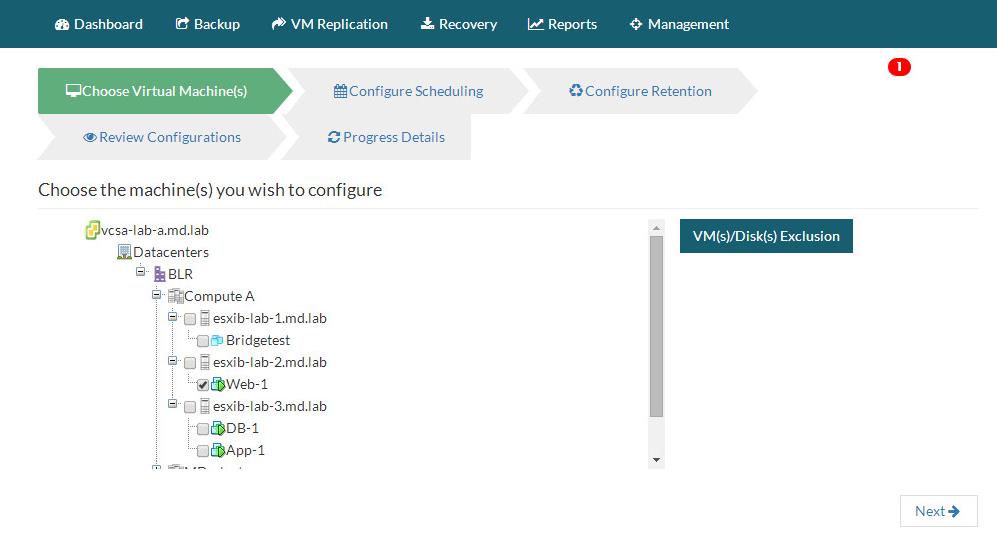This screenshot has height=533, width=997.
Task: Open the VM Replication menu
Action: click(329, 24)
